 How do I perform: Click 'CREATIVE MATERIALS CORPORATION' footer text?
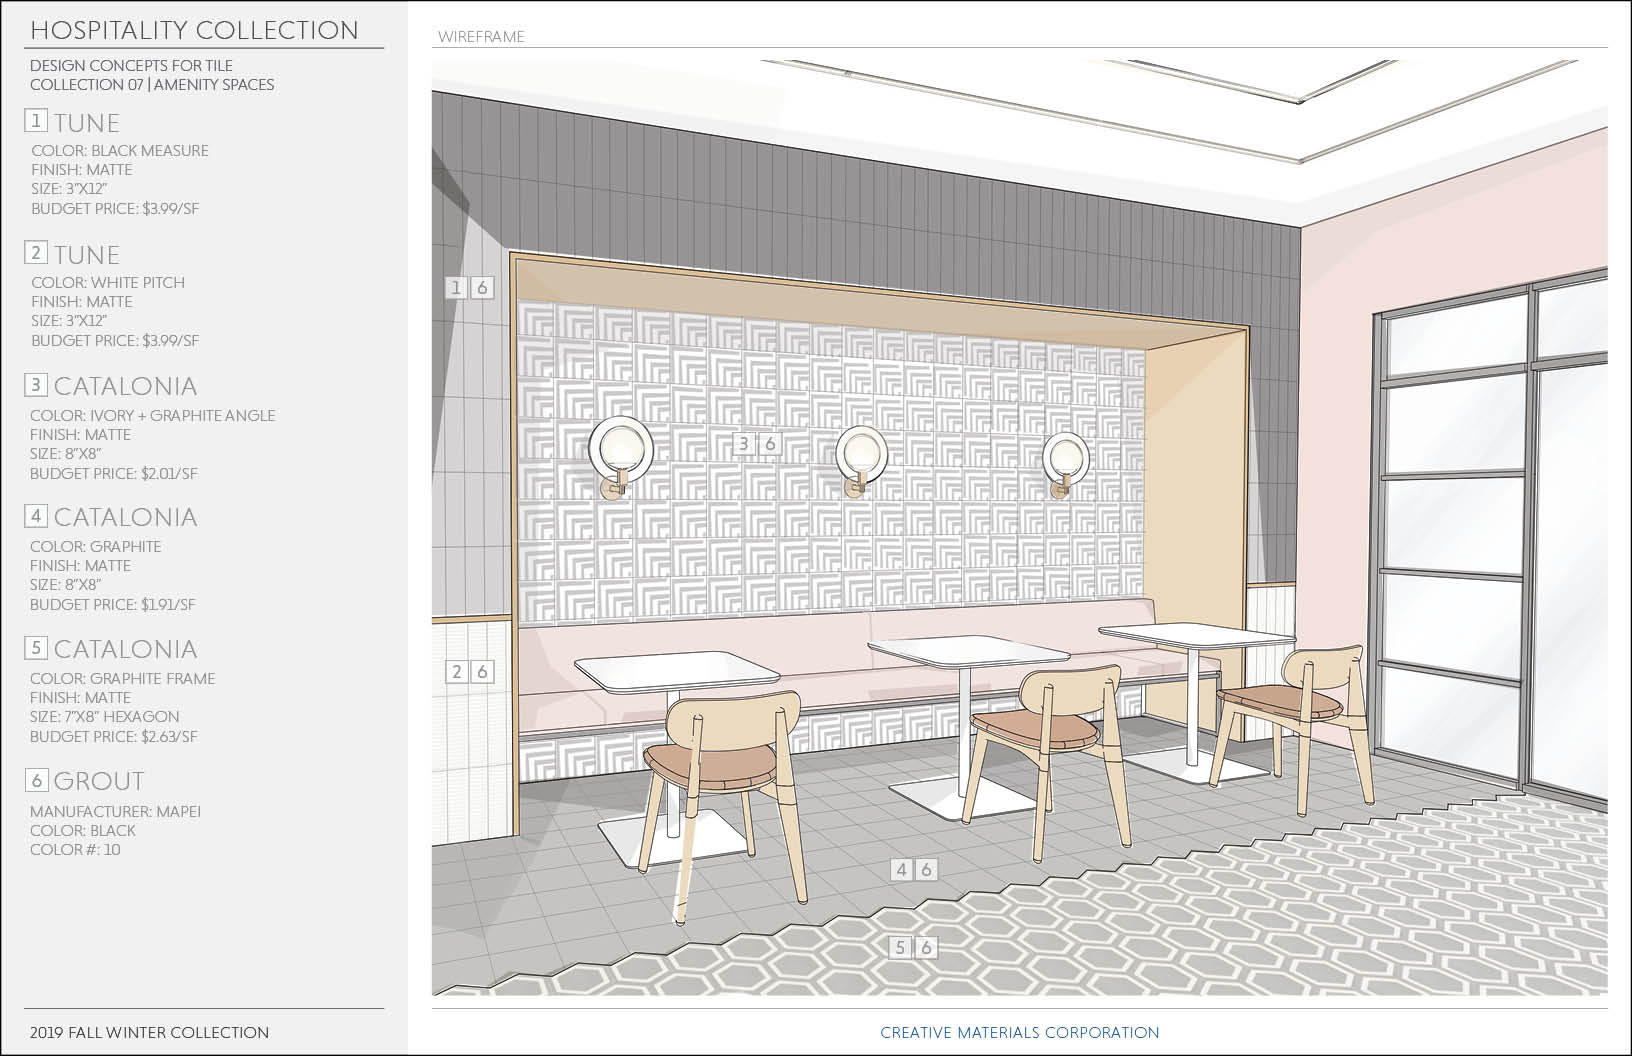[x=1020, y=1033]
